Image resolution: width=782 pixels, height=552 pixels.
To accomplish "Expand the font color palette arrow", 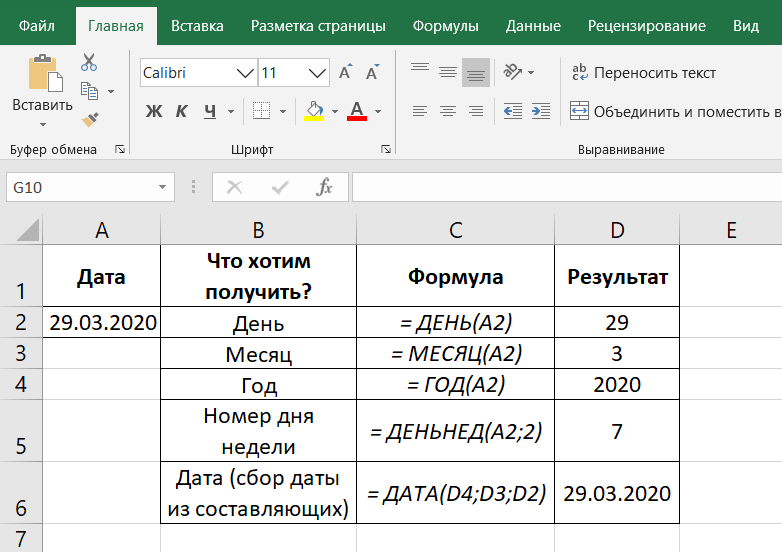I will 378,111.
